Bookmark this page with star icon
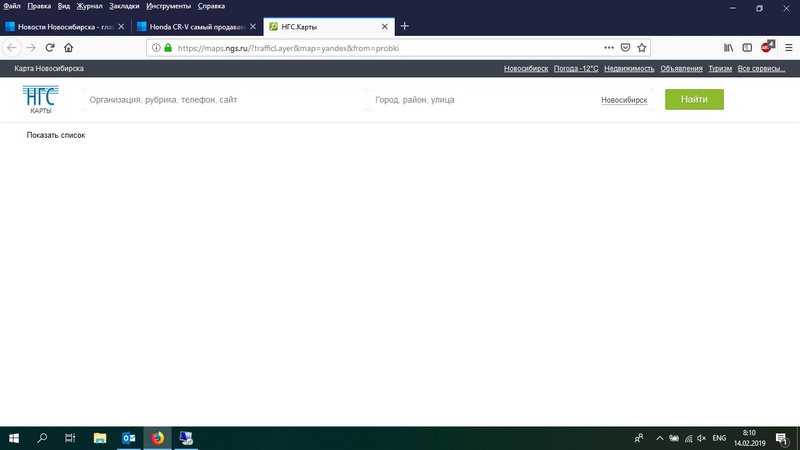 (x=642, y=47)
